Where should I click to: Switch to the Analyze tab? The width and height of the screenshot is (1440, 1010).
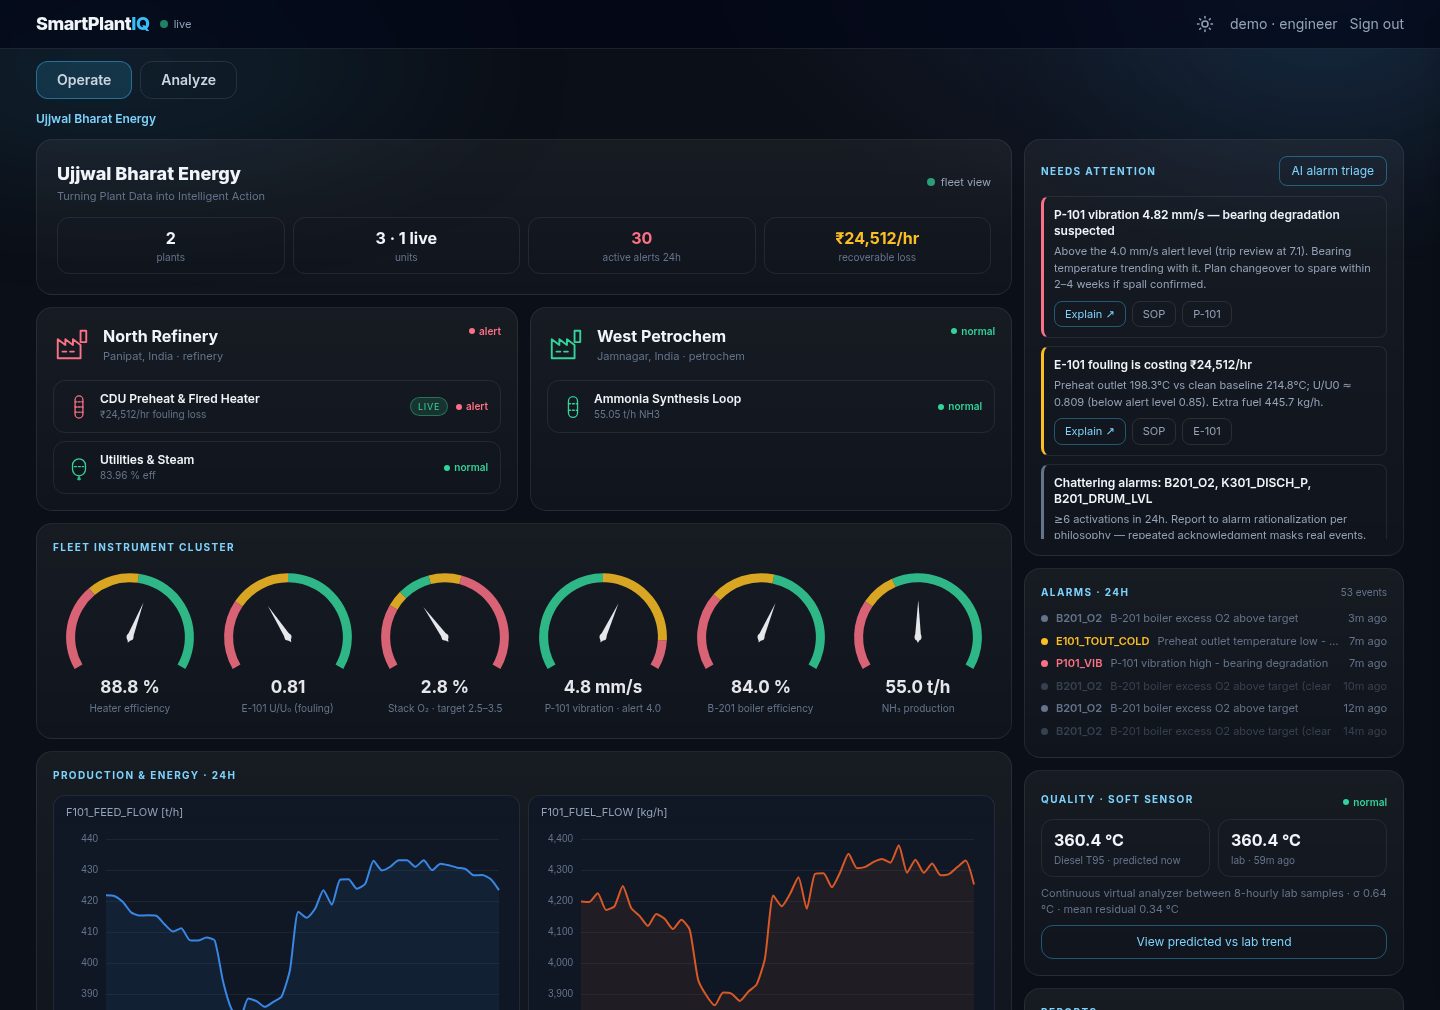tap(188, 80)
